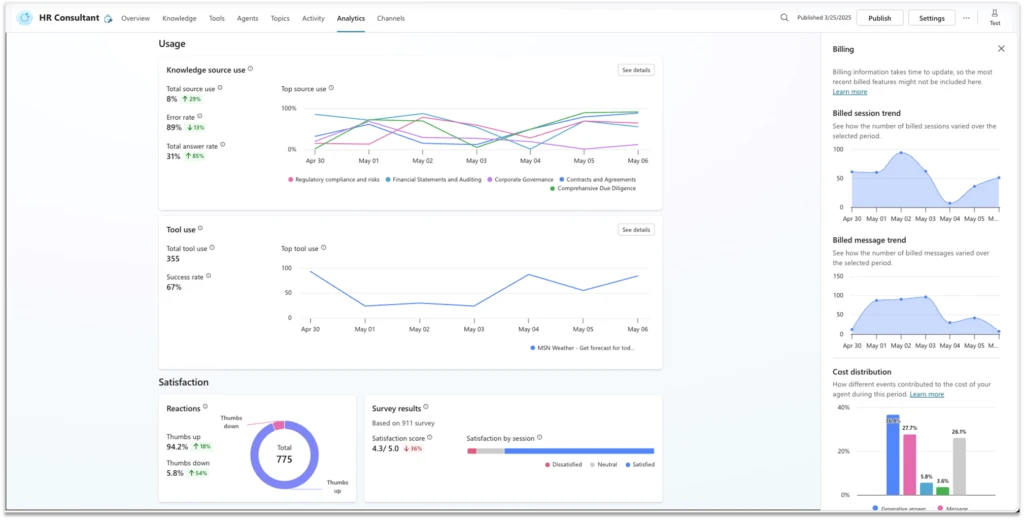This screenshot has width=1024, height=520.
Task: Click info icon beside Knowledge source use
Action: pyautogui.click(x=250, y=69)
